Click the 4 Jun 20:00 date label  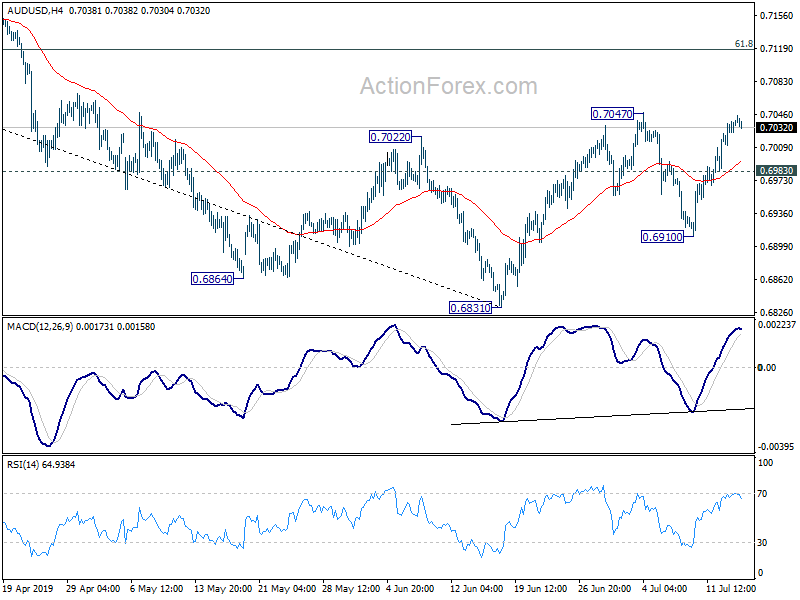tap(410, 588)
